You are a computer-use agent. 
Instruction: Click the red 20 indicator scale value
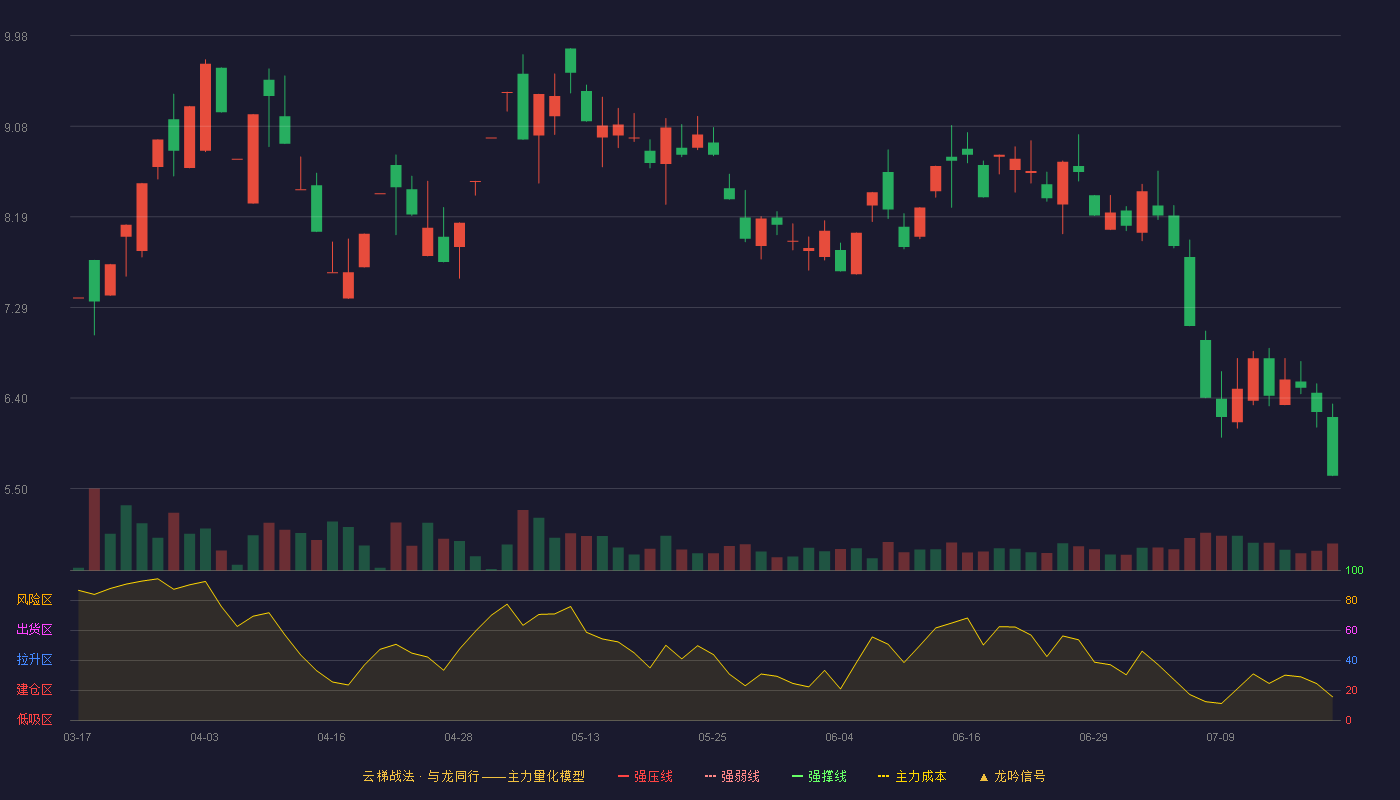[1351, 690]
